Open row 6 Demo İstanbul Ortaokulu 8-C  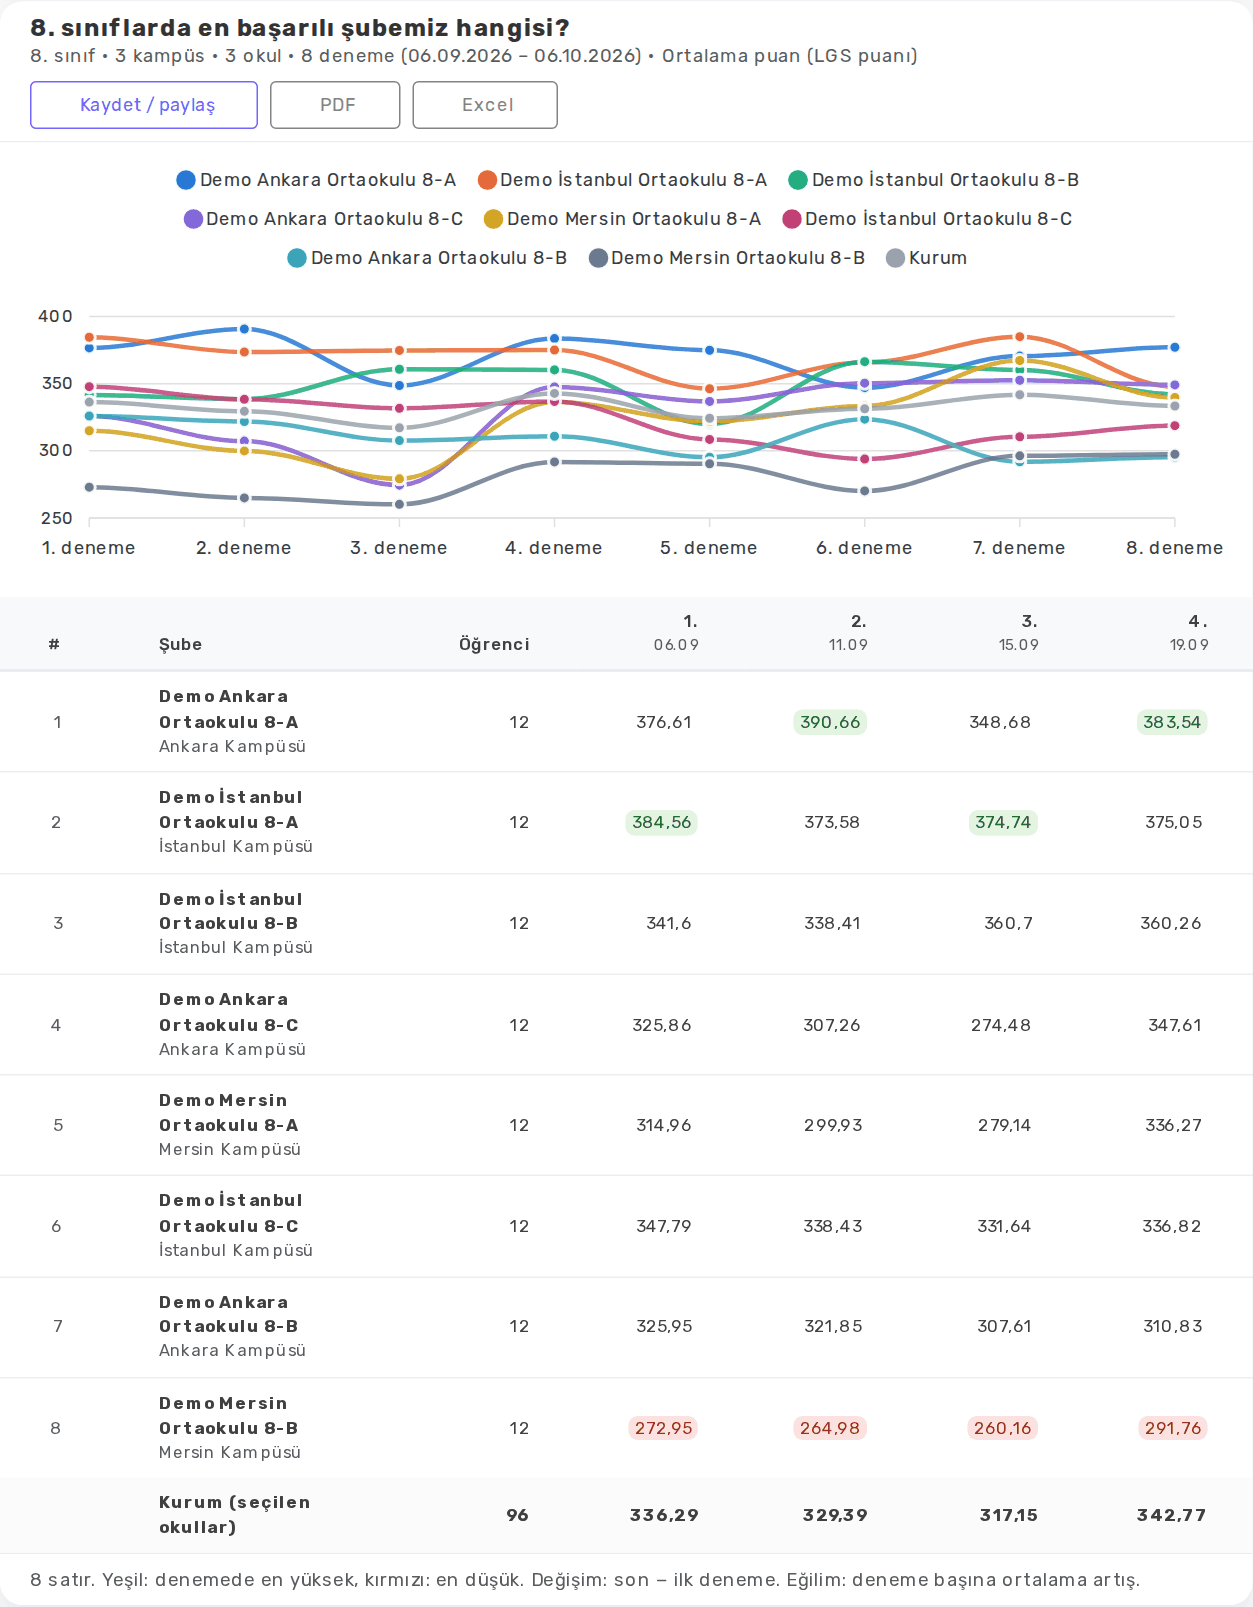pyautogui.click(x=626, y=1226)
